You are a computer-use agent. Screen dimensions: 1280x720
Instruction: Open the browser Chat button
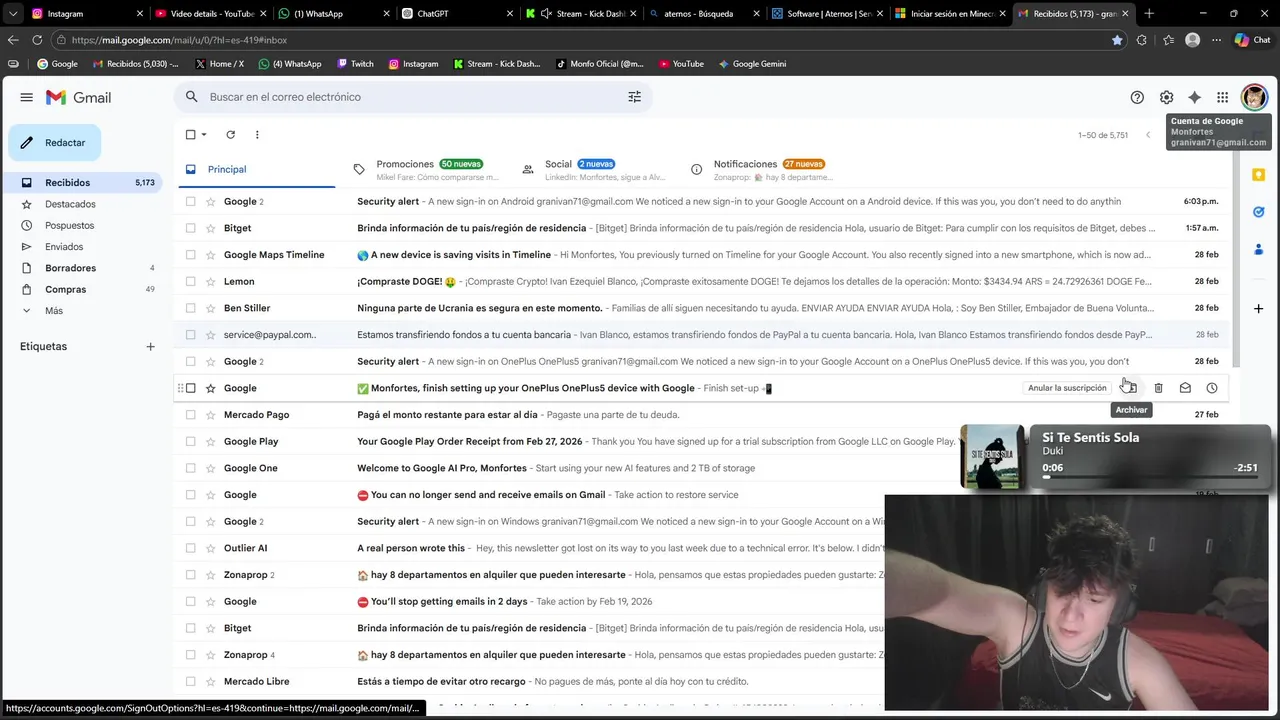1251,40
